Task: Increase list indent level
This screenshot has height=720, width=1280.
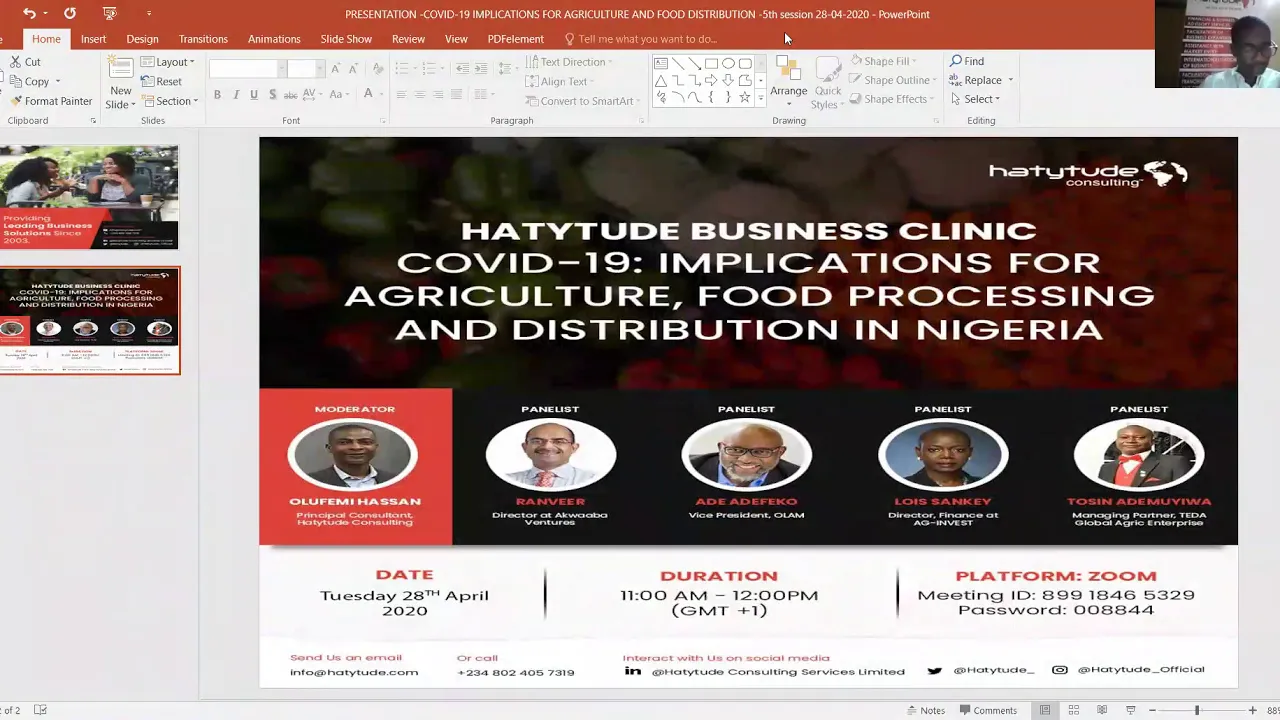Action: (x=481, y=68)
